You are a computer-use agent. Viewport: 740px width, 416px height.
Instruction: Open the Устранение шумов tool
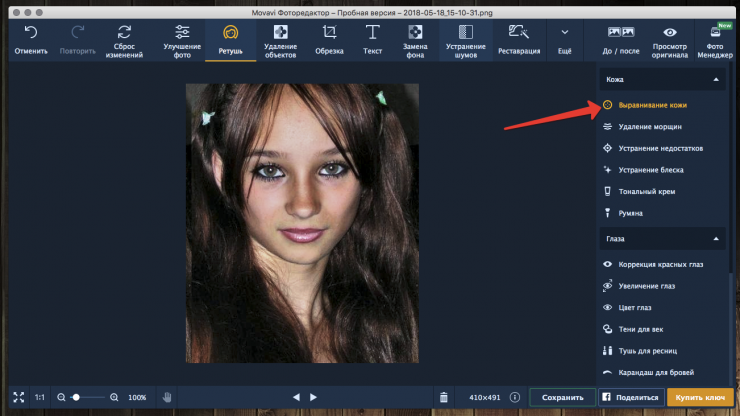466,41
